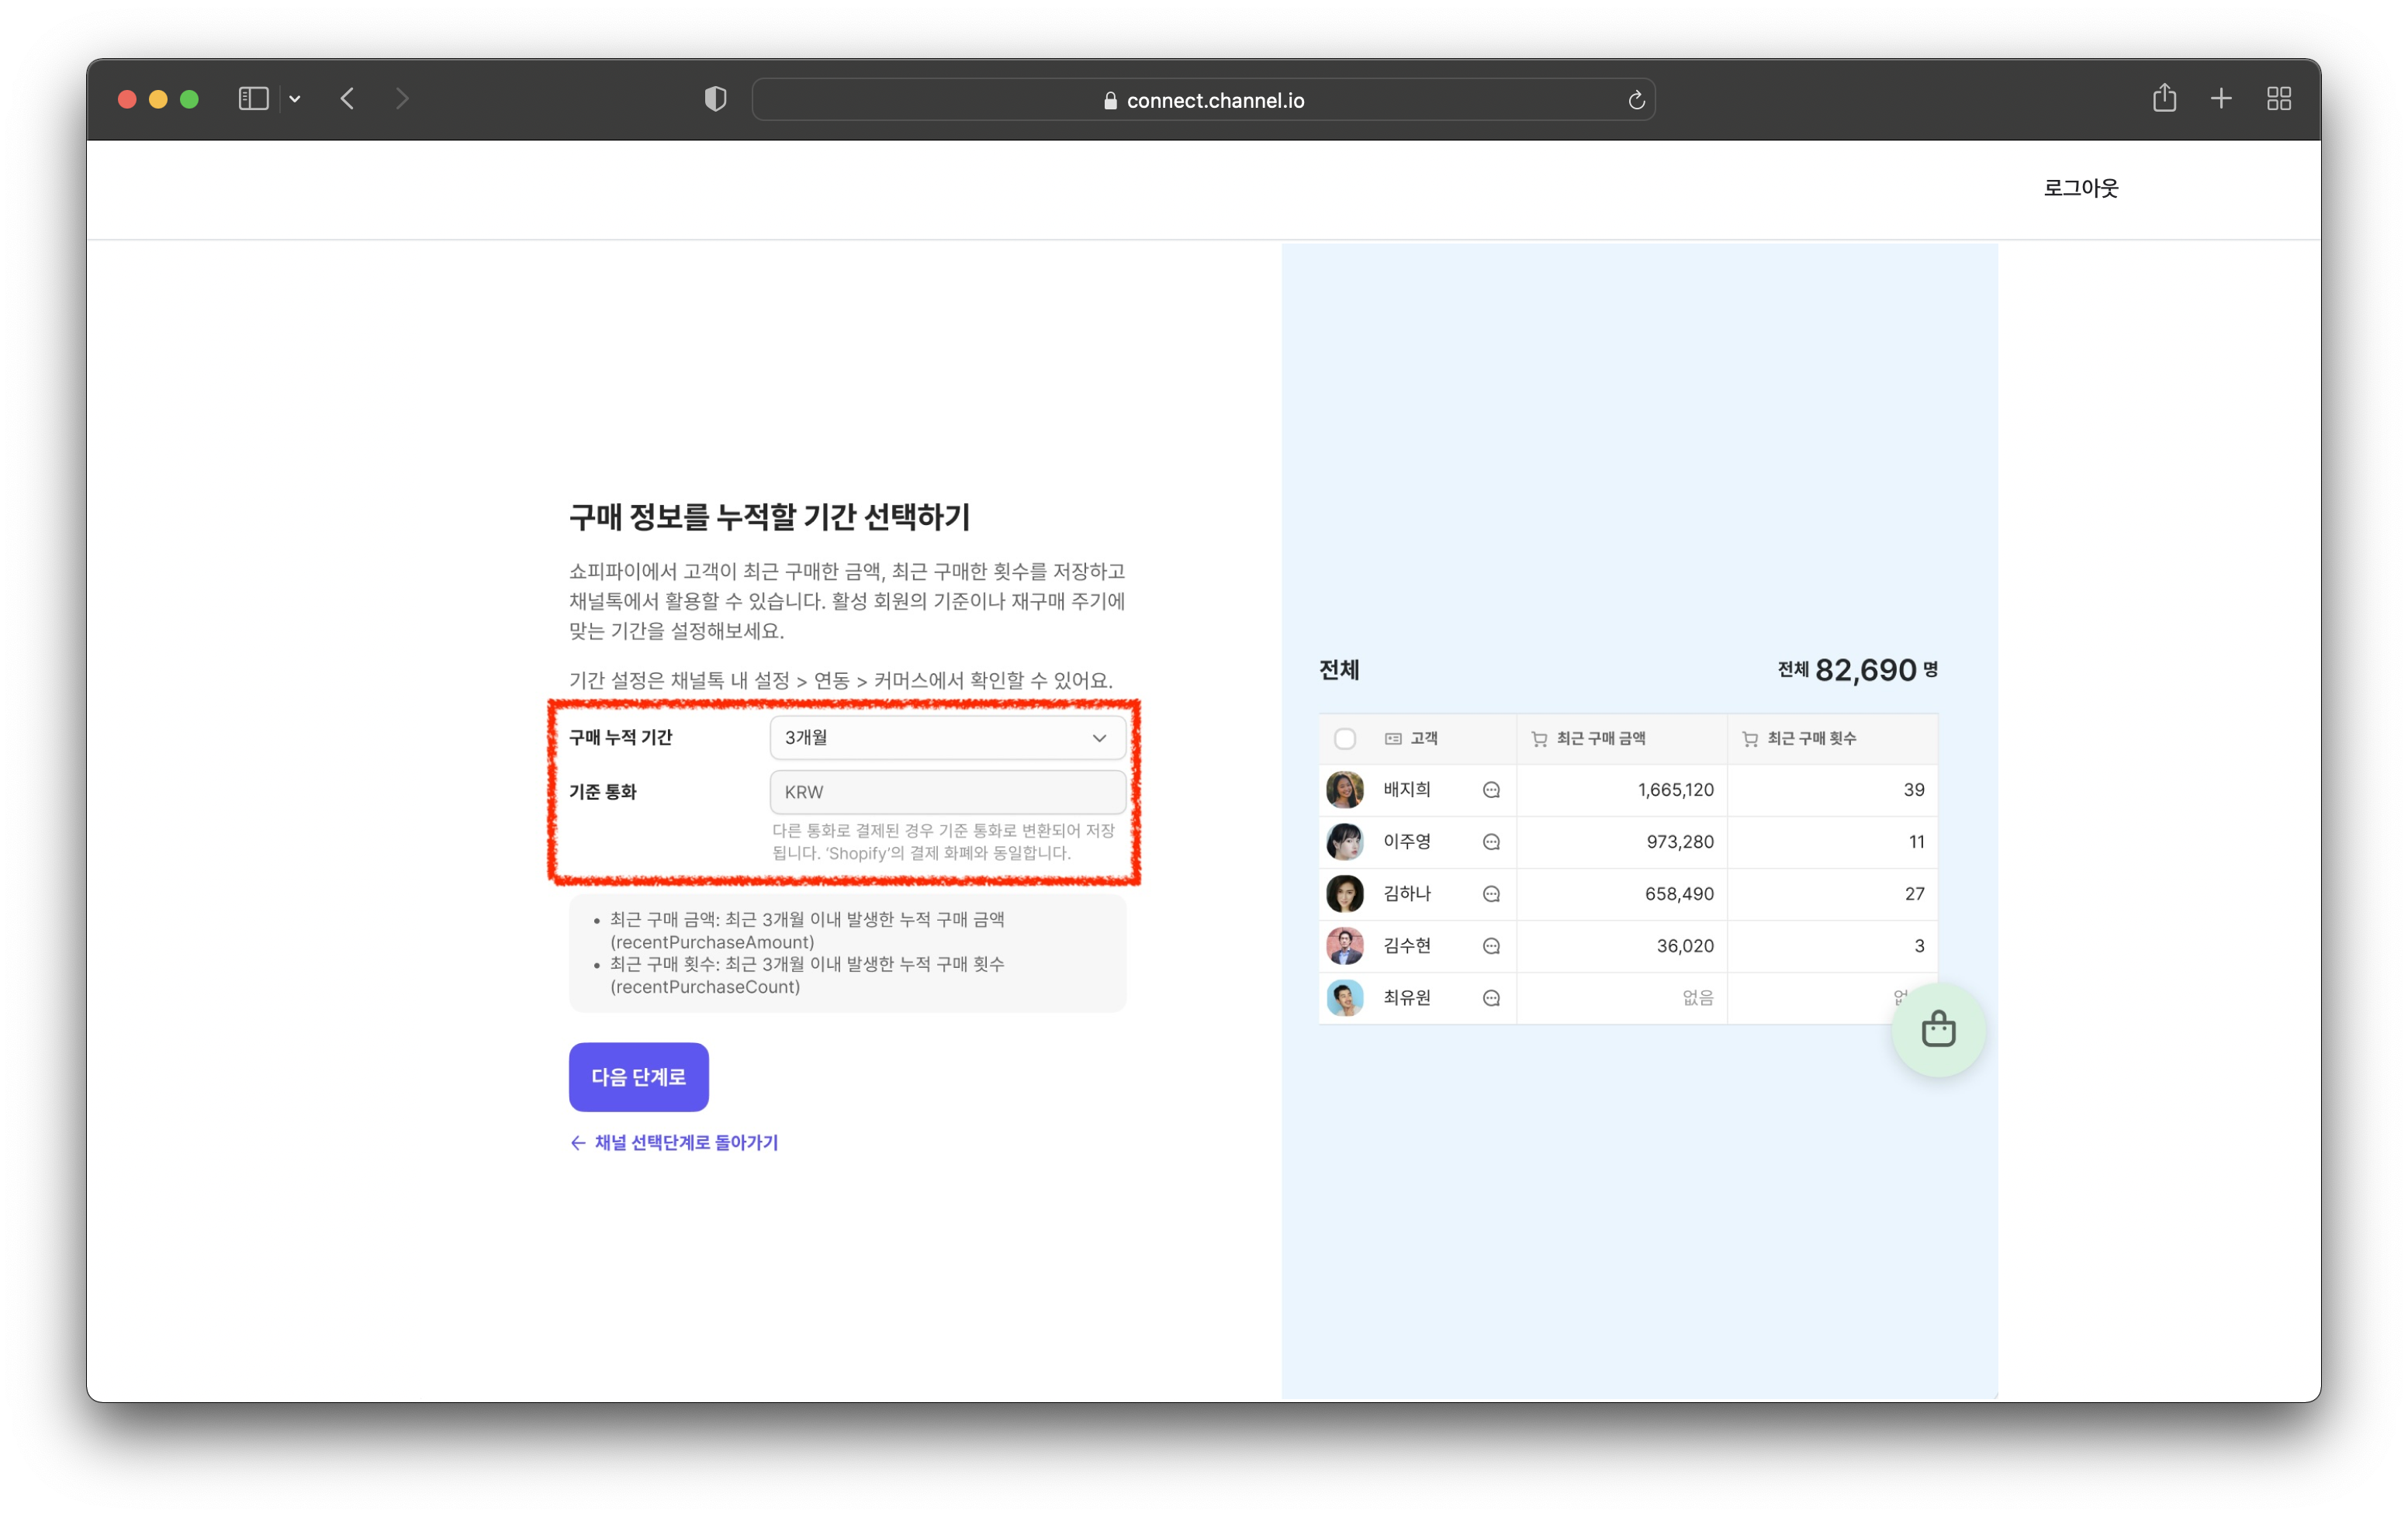Click the 기준 통화 KRW field
This screenshot has width=2408, height=1517.
coord(946,792)
